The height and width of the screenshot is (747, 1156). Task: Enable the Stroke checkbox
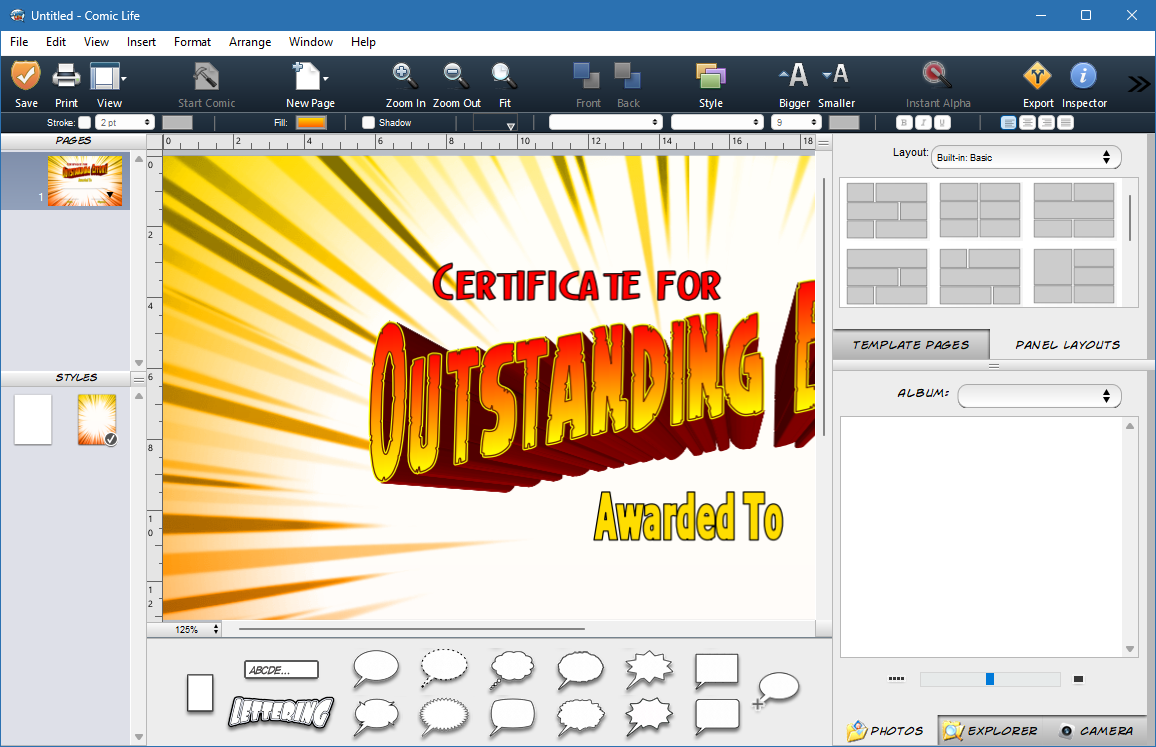click(85, 122)
